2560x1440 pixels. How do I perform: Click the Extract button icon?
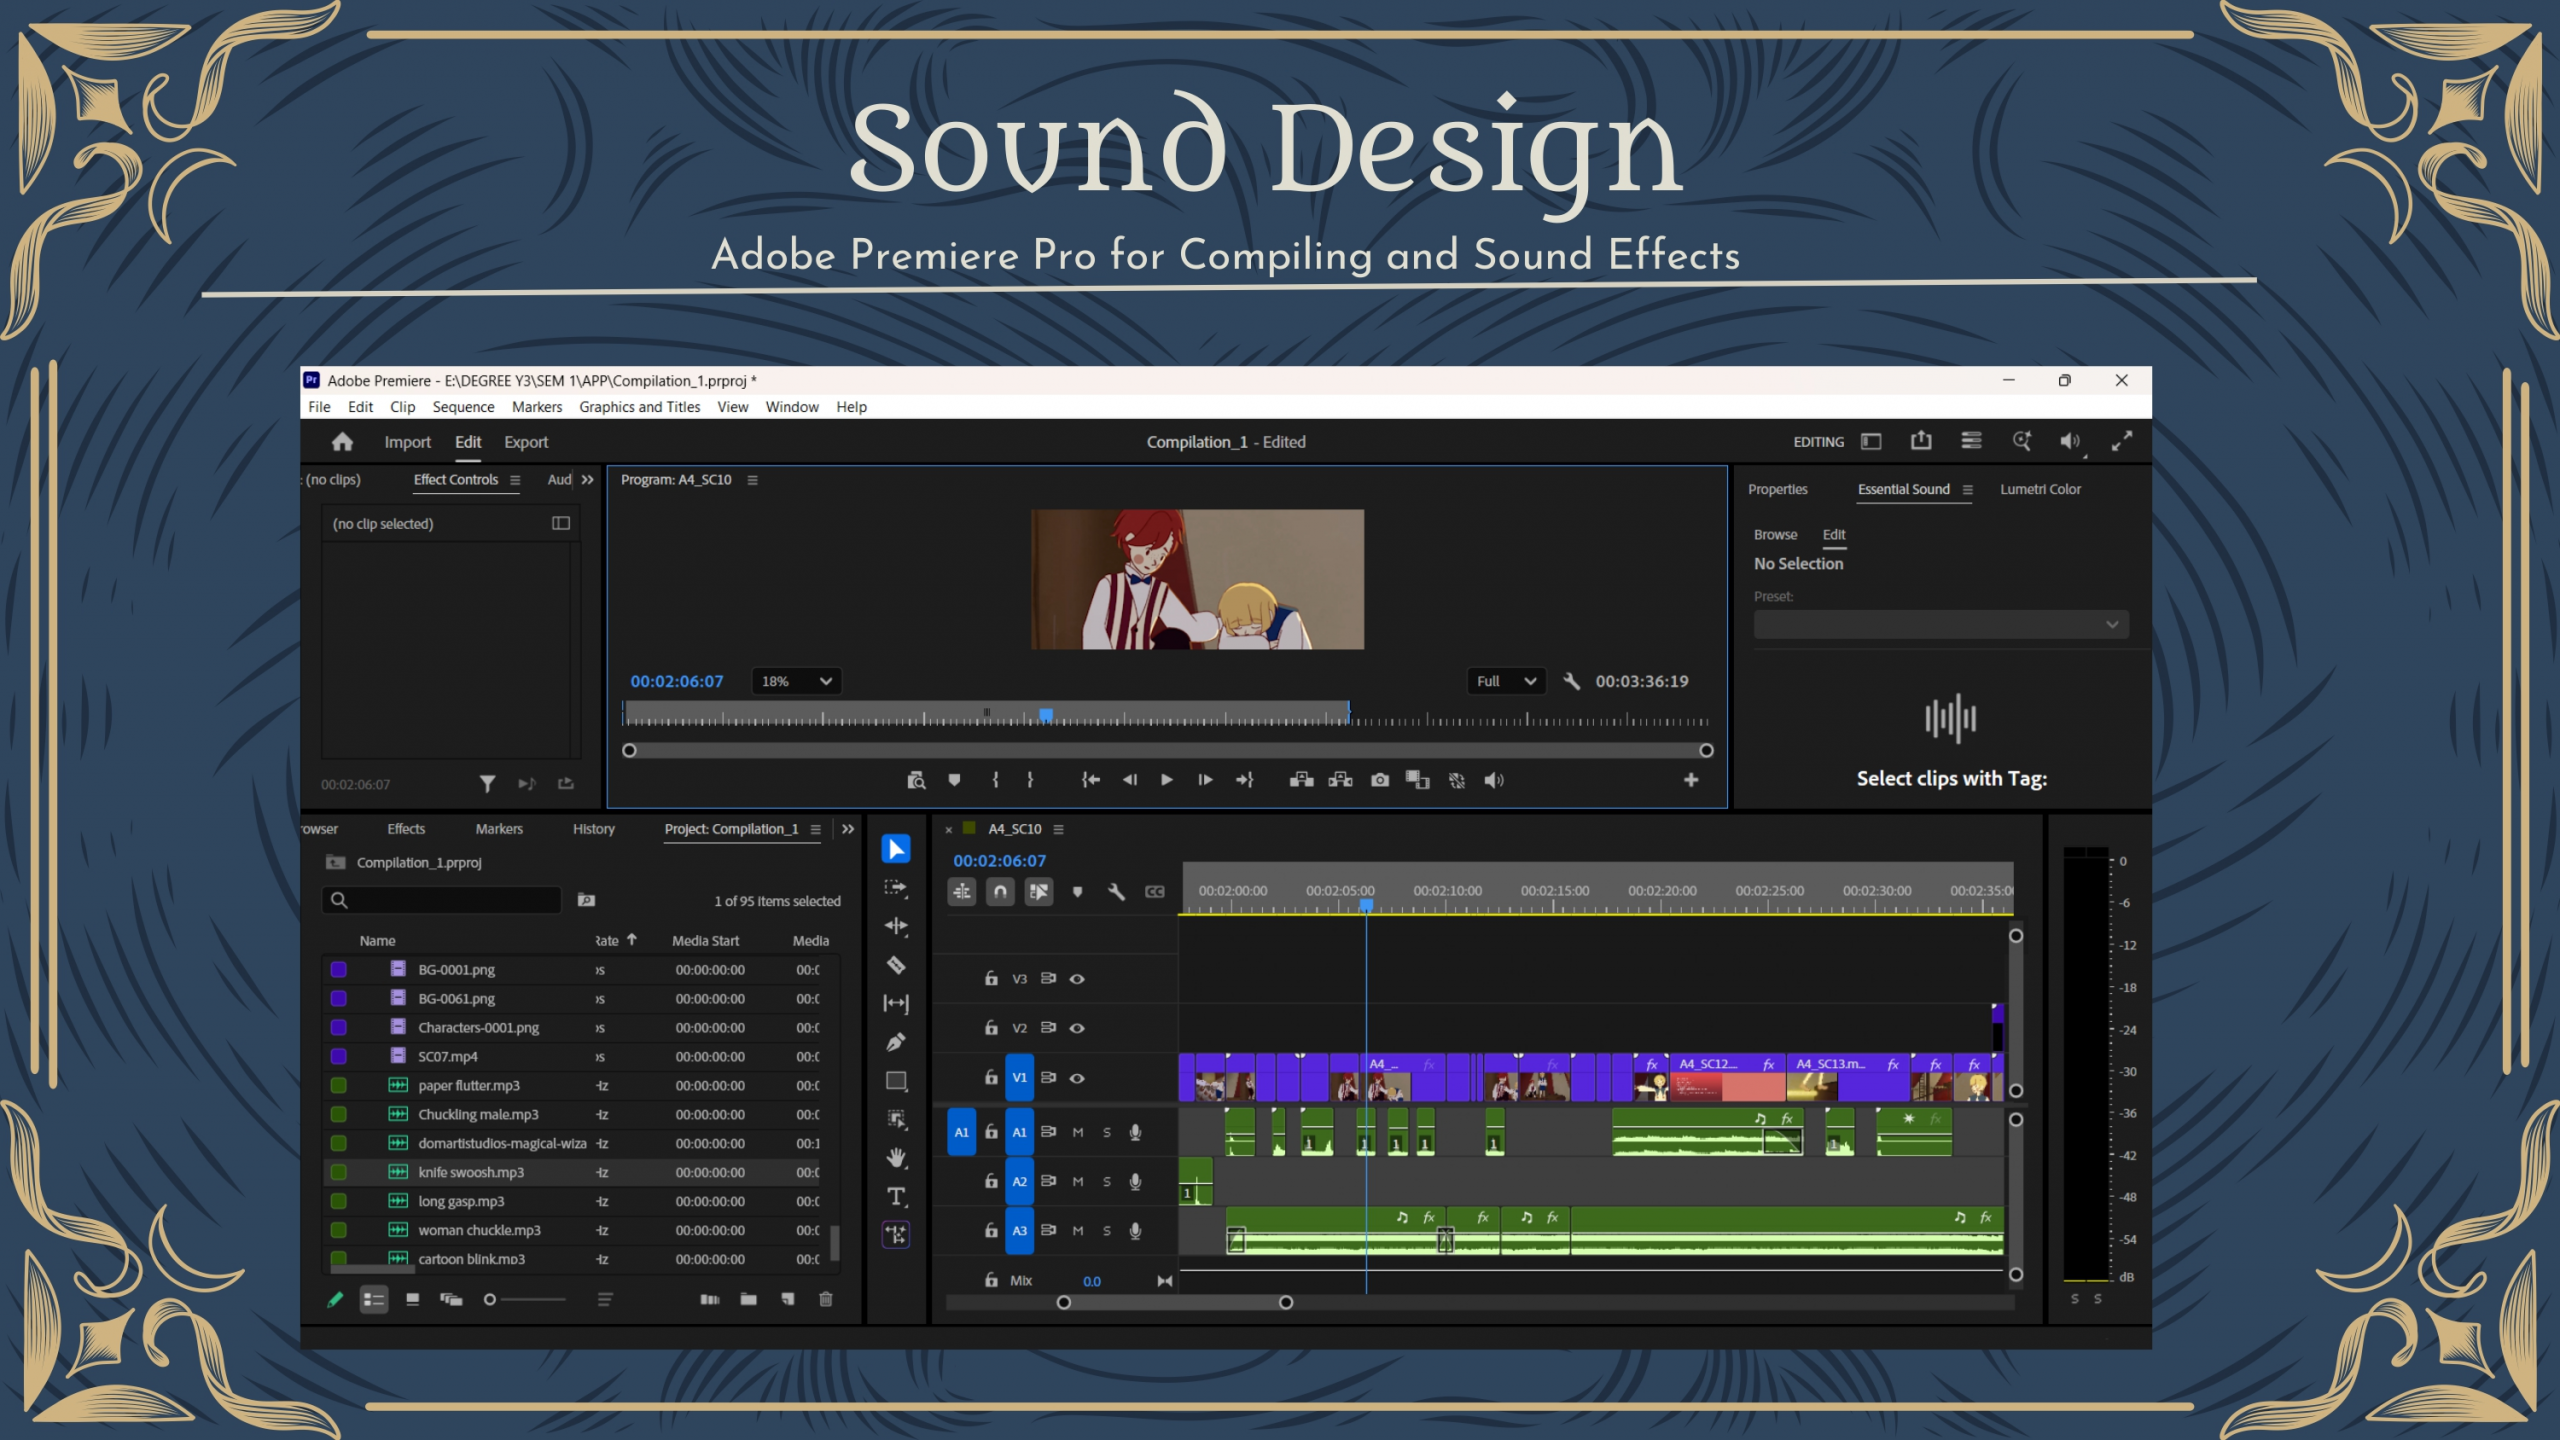[x=1340, y=780]
